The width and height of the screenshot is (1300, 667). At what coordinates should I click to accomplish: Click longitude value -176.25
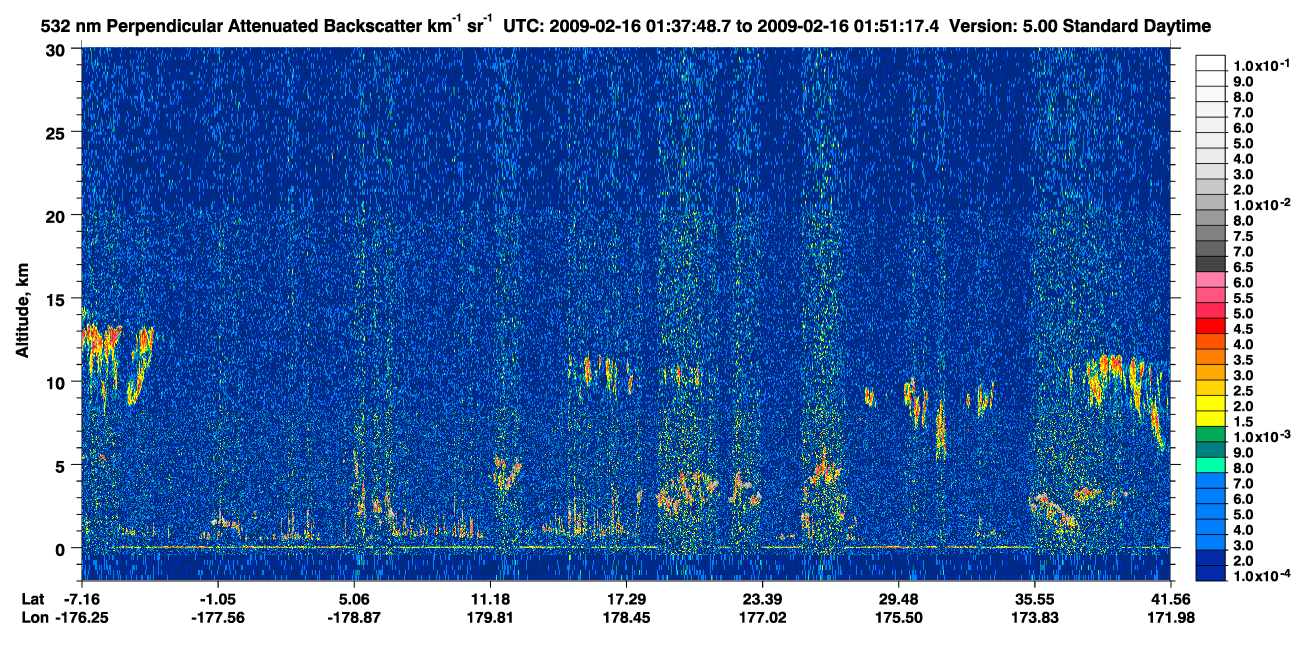pyautogui.click(x=82, y=618)
